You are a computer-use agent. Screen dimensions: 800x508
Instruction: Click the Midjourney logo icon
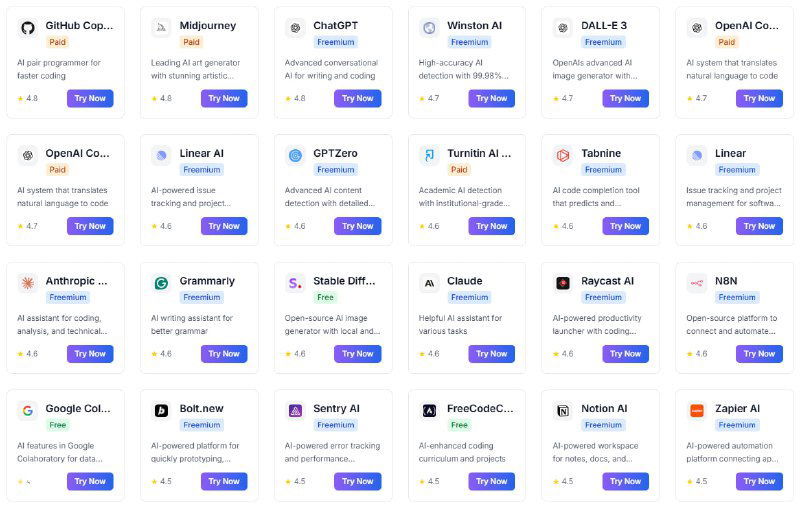(x=161, y=28)
